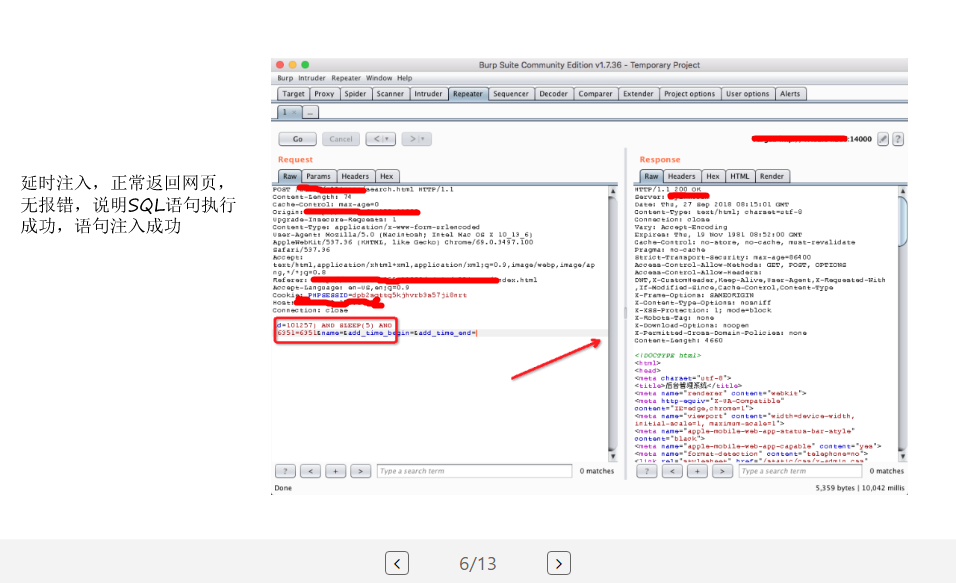Click response search next match button
Image resolution: width=956 pixels, height=583 pixels.
pyautogui.click(x=722, y=471)
